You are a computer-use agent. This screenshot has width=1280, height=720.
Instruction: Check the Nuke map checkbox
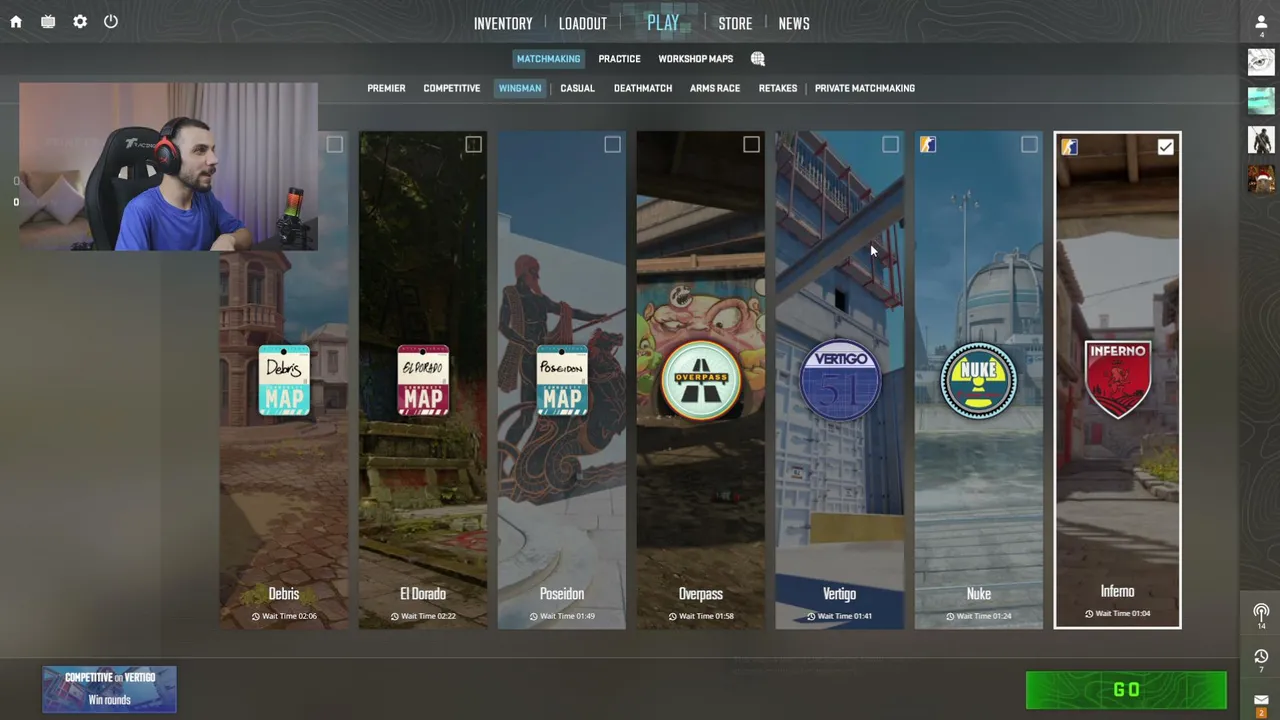click(1029, 145)
